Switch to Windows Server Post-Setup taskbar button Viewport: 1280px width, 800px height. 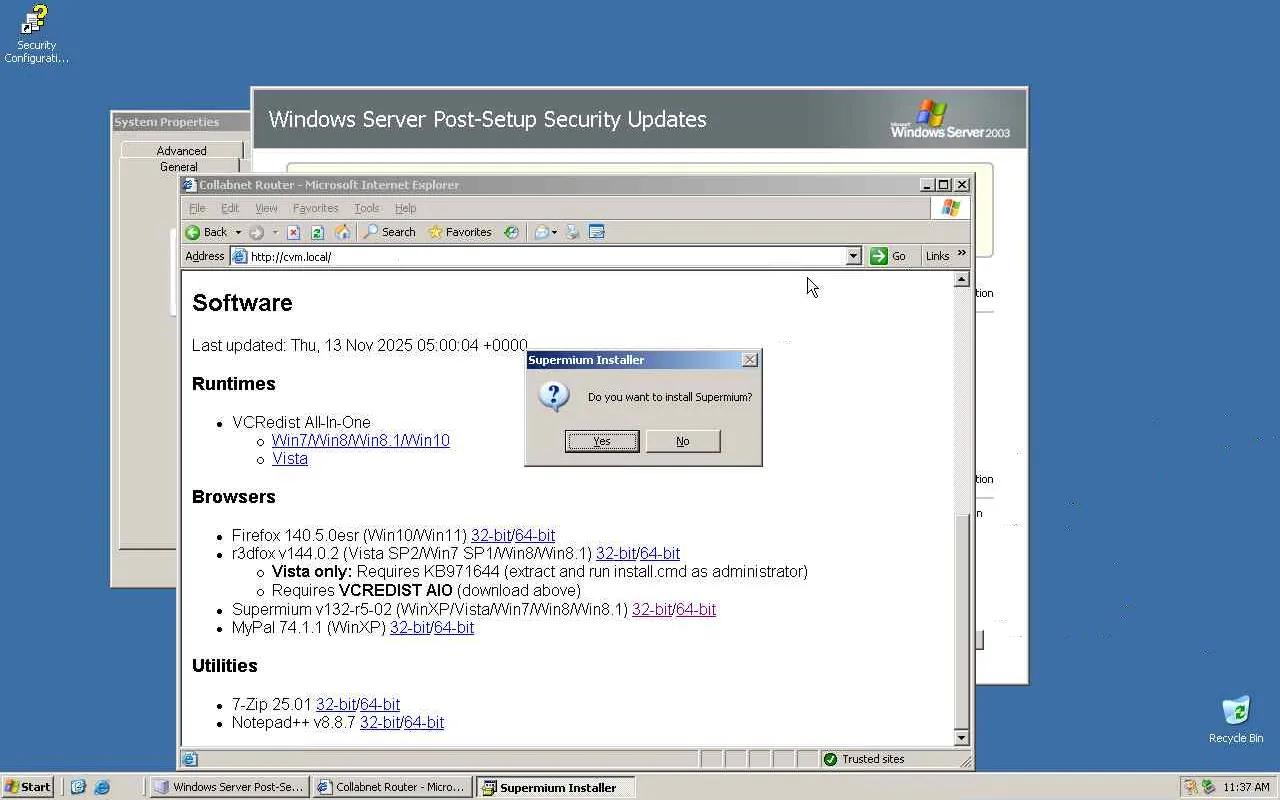(x=229, y=787)
